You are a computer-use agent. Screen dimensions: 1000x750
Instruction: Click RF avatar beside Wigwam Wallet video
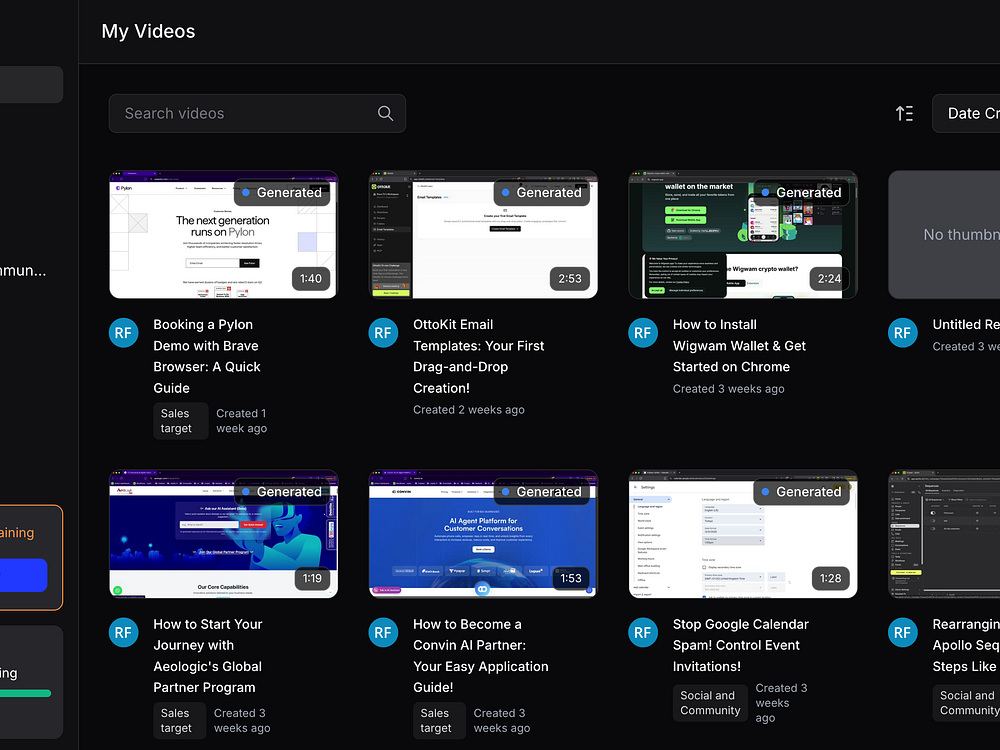643,333
